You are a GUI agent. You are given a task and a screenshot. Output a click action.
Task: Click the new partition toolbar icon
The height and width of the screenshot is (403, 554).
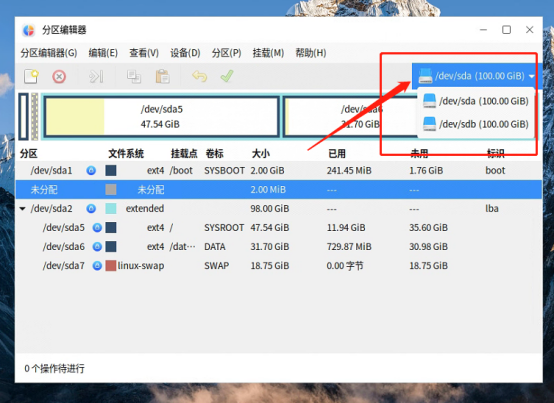31,76
